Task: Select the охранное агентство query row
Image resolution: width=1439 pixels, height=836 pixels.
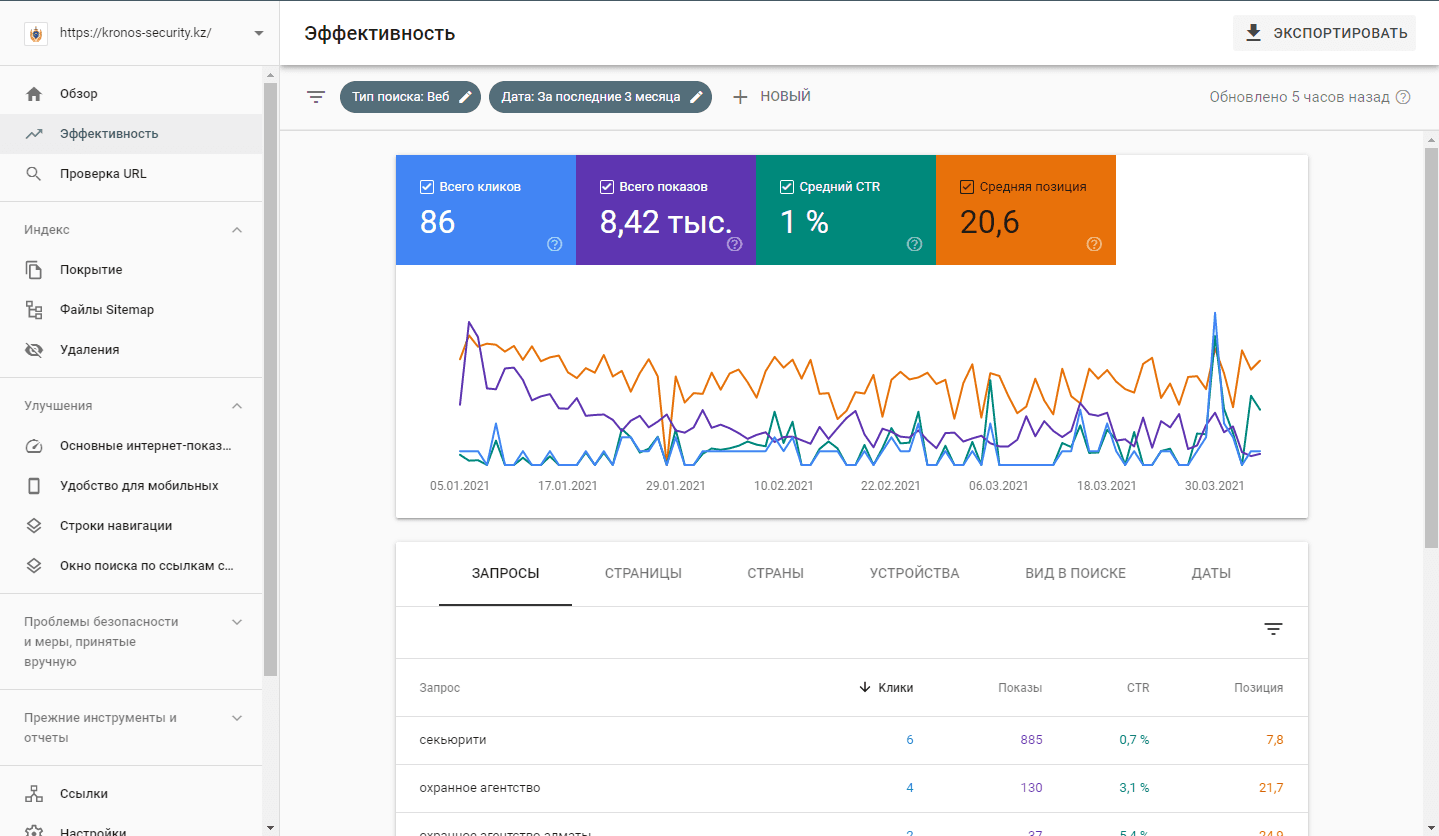Action: [852, 788]
